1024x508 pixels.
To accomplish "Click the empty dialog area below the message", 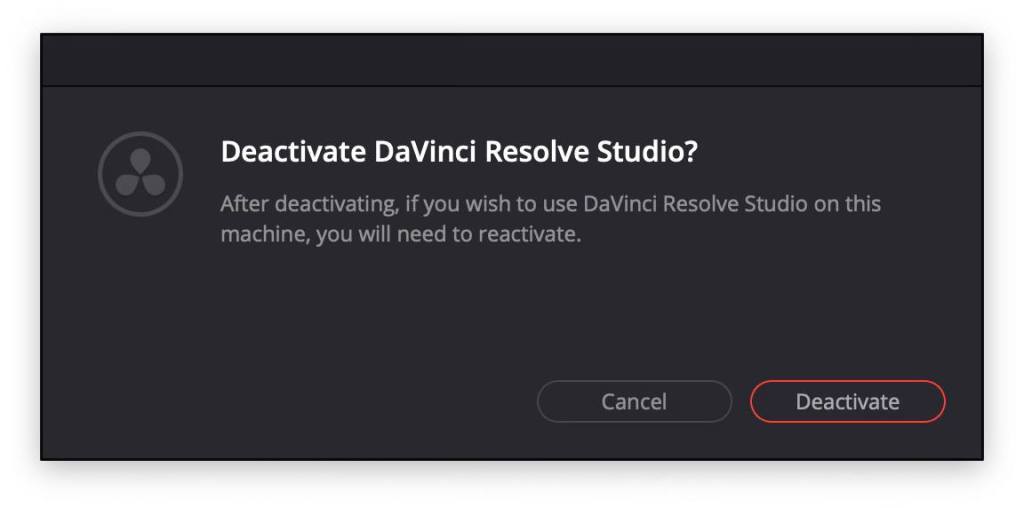I will coord(512,307).
